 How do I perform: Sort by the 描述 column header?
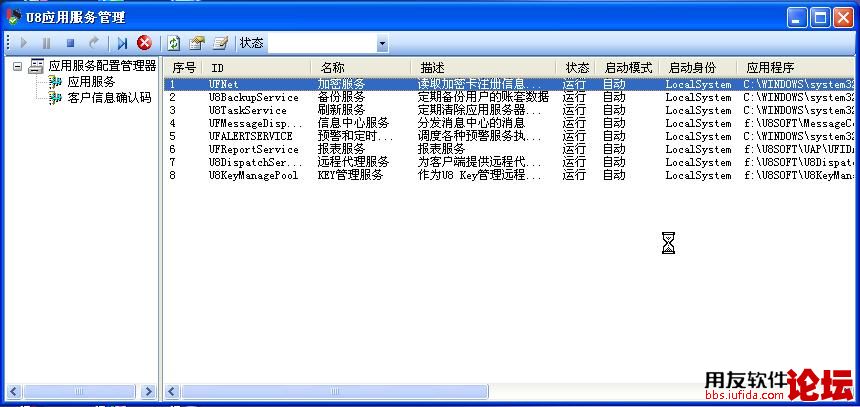coord(484,67)
